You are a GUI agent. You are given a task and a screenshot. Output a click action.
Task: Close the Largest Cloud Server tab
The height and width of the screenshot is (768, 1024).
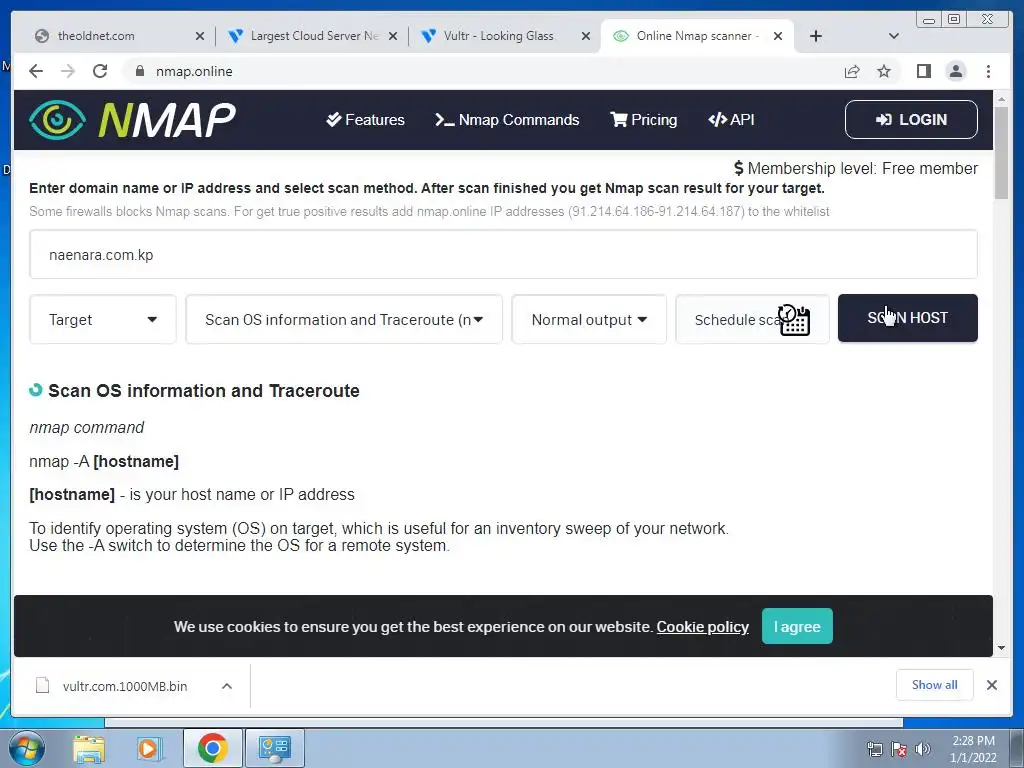(392, 36)
